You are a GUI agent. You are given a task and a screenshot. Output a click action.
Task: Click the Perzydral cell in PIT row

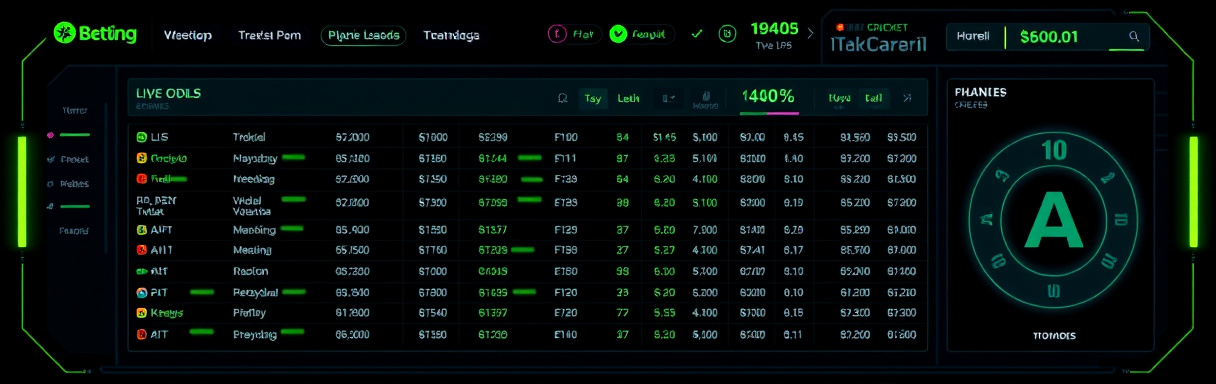click(x=255, y=292)
